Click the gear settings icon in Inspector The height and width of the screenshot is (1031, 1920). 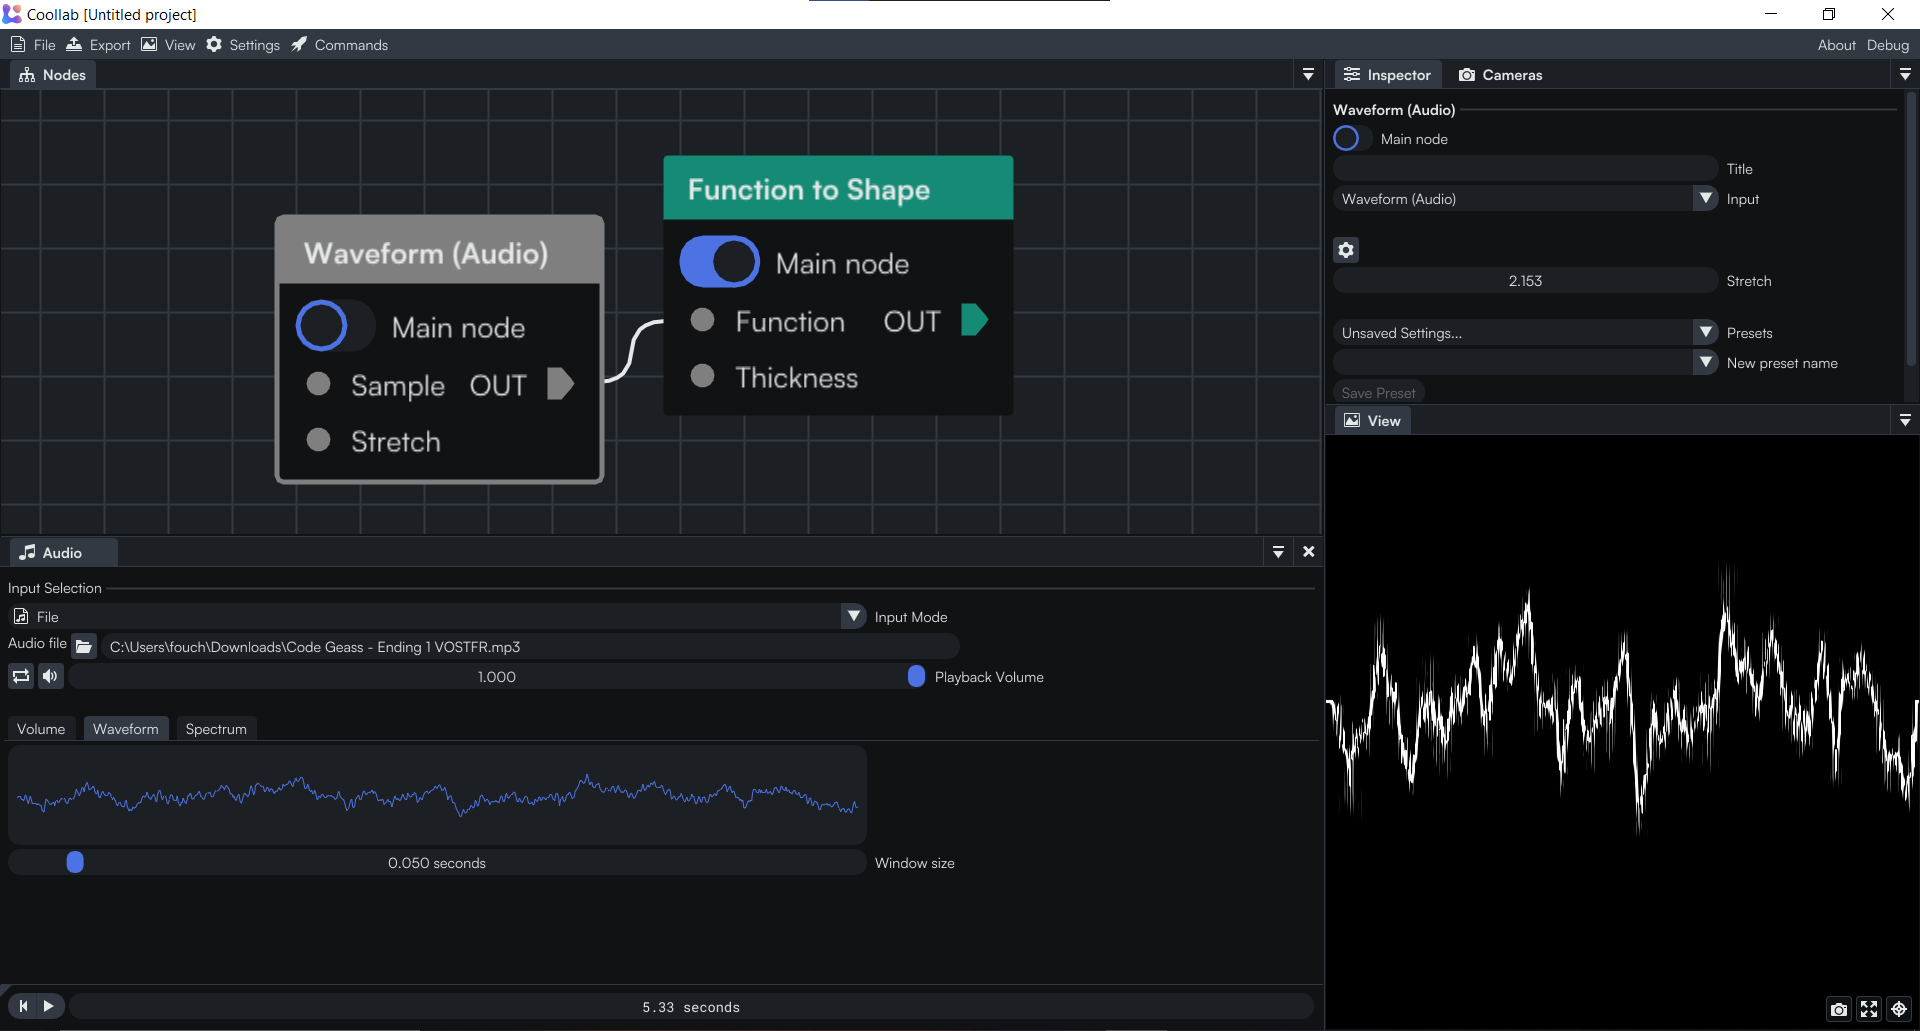tap(1346, 250)
